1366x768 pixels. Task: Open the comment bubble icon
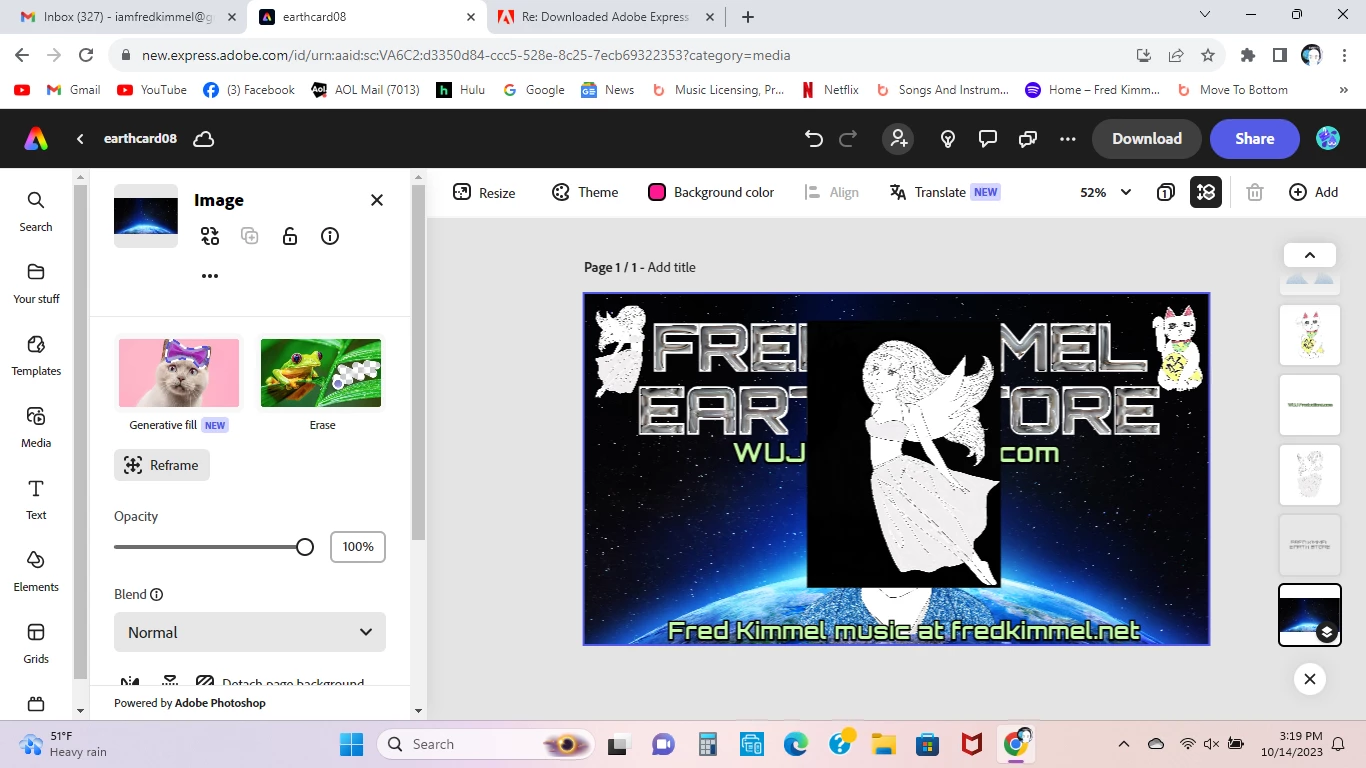(988, 139)
